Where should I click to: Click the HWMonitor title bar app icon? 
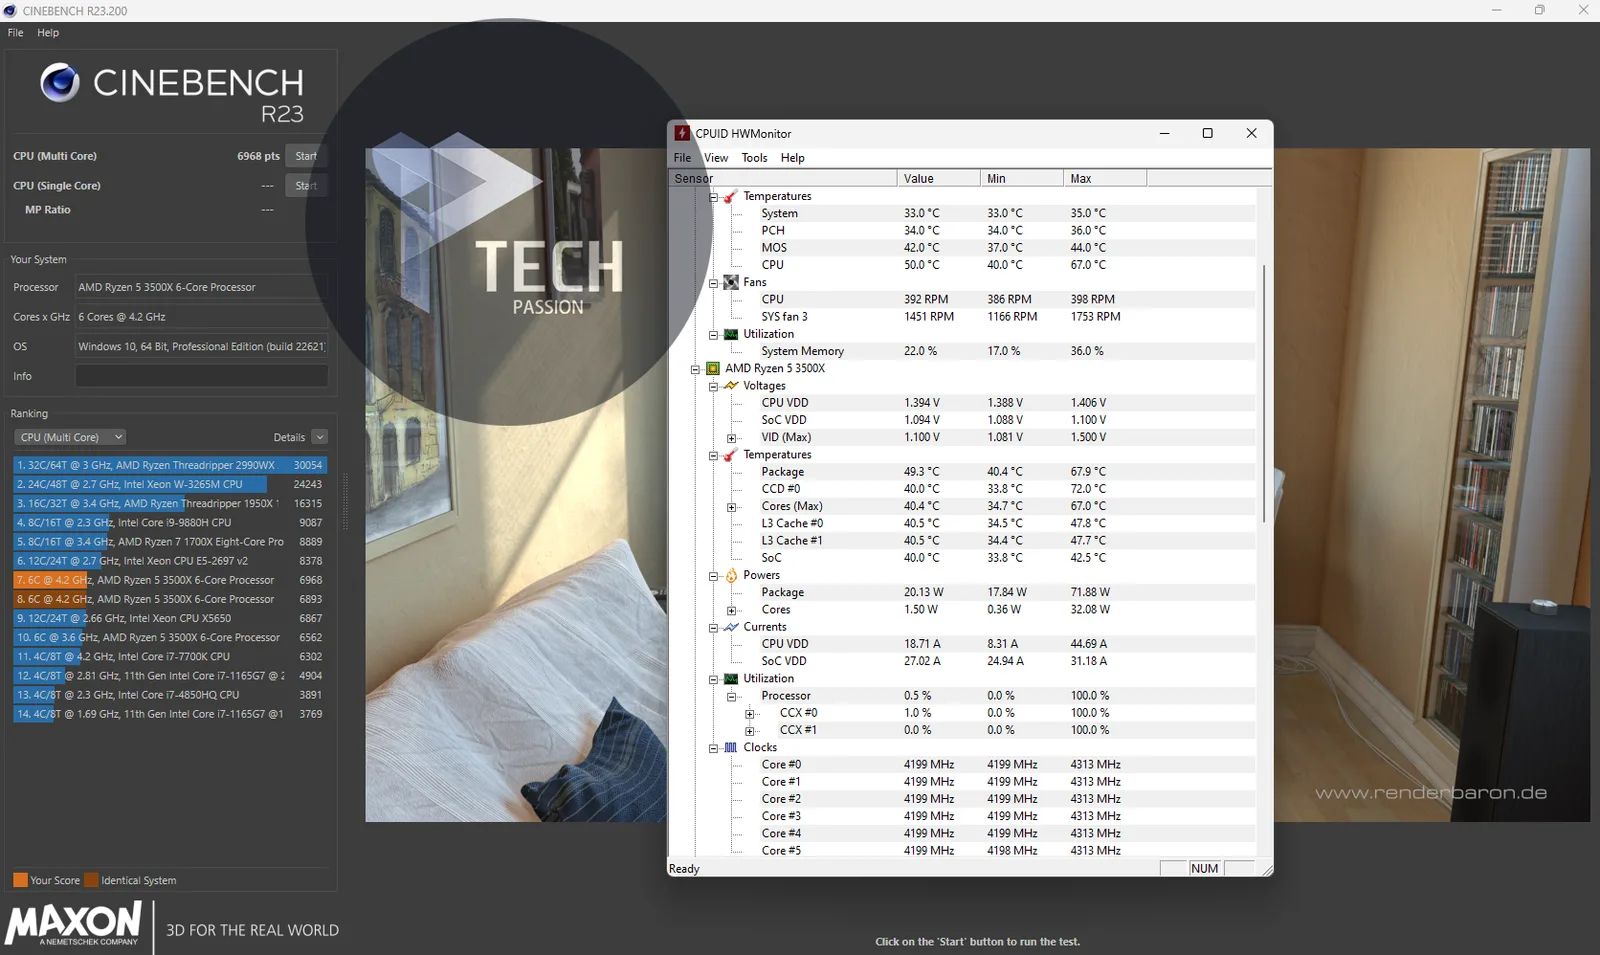coord(682,133)
